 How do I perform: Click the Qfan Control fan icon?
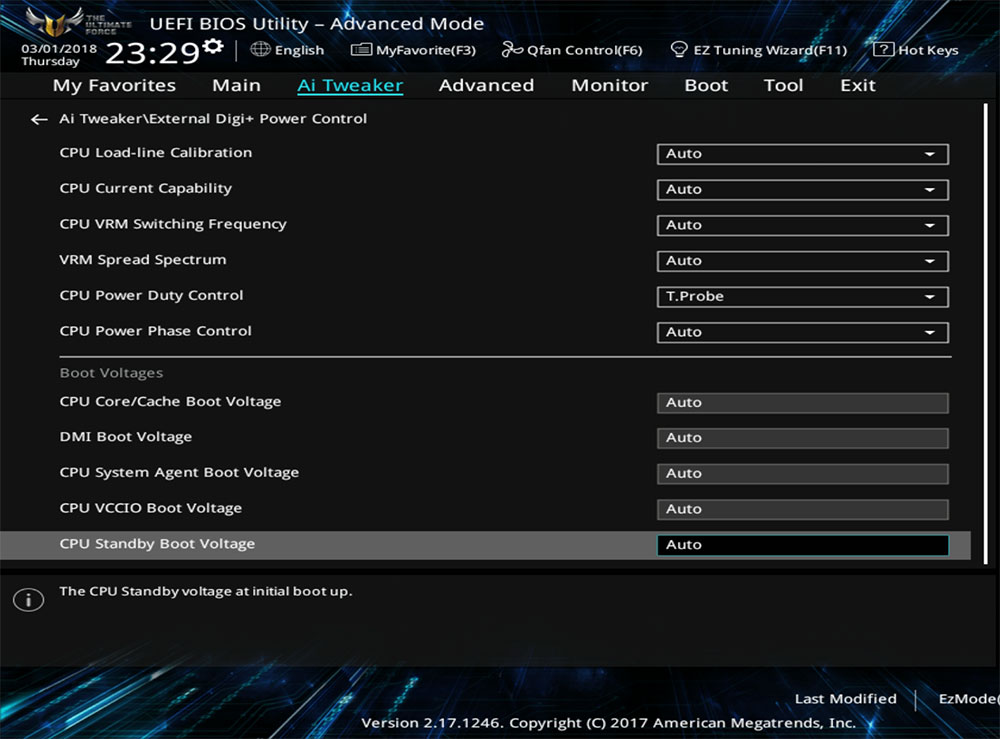[x=512, y=49]
